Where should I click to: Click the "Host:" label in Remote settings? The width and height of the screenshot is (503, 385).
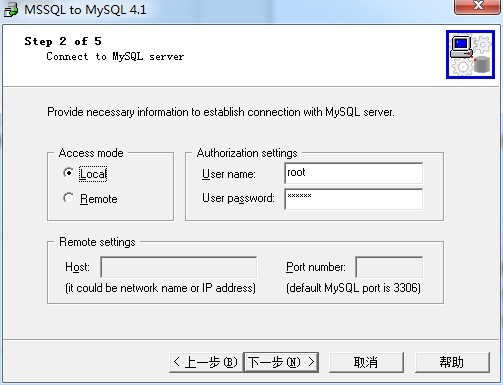pos(77,267)
